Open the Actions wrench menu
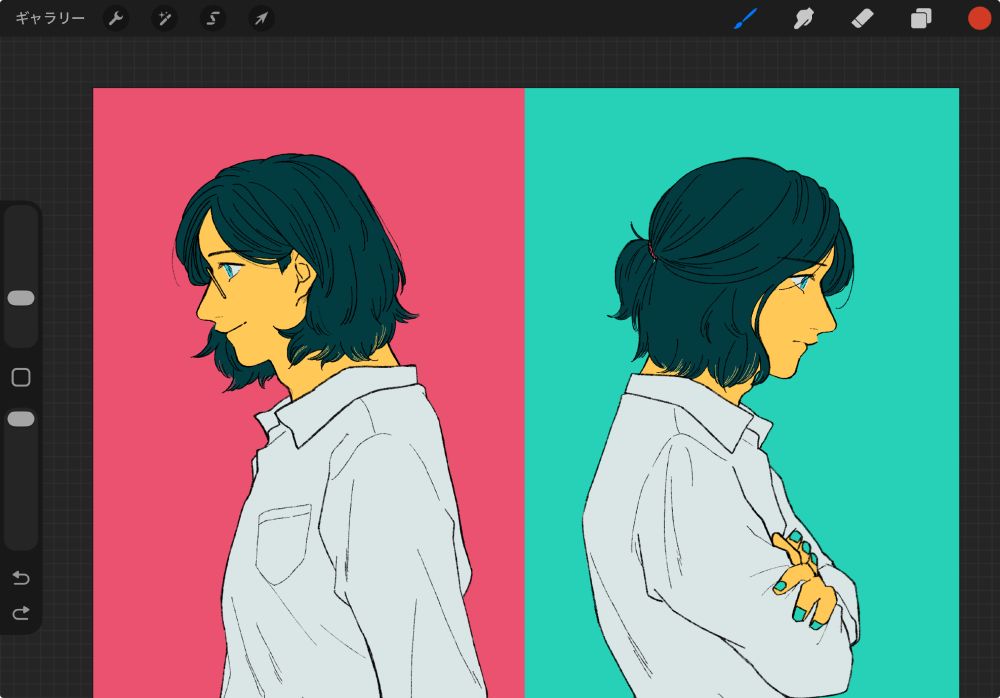Image resolution: width=1000 pixels, height=698 pixels. pos(116,19)
